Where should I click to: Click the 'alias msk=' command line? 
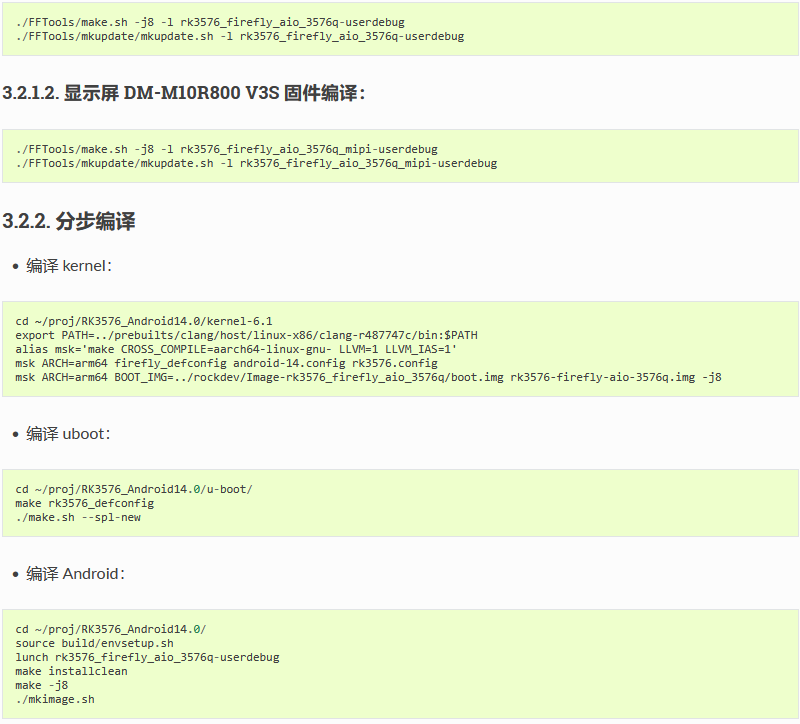point(236,349)
